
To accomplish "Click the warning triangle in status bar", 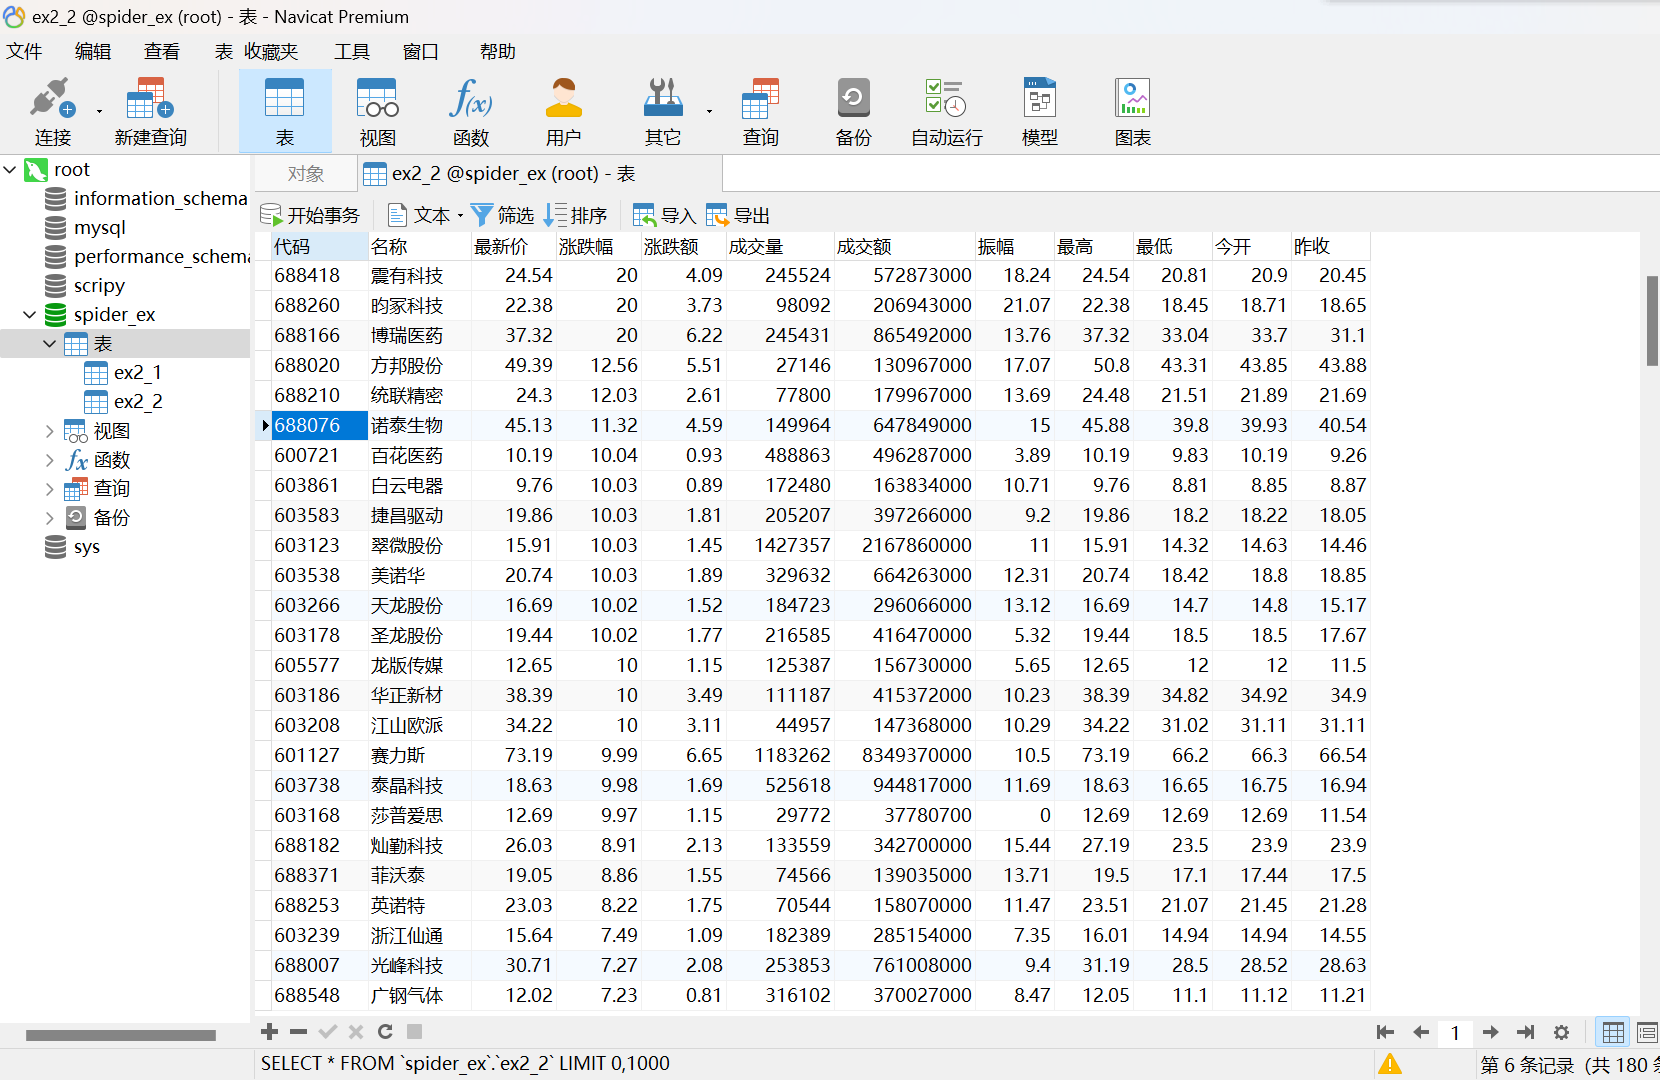I will click(x=1390, y=1064).
